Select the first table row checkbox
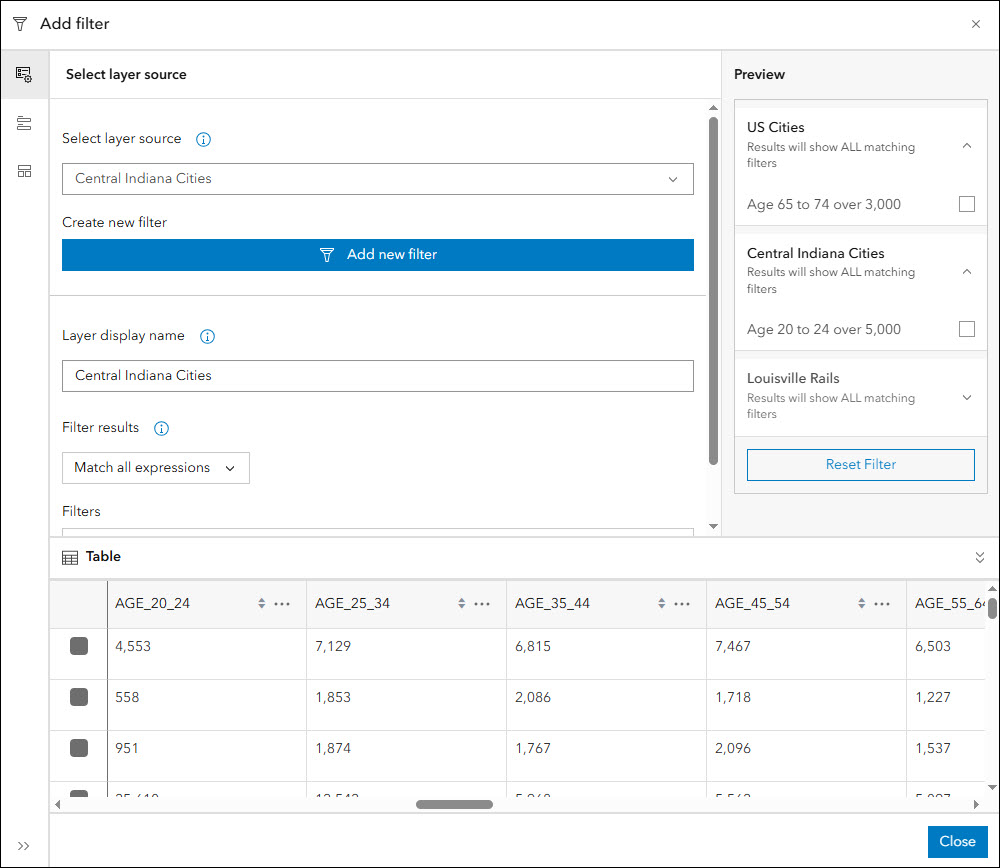The image size is (1000, 868). (x=79, y=646)
